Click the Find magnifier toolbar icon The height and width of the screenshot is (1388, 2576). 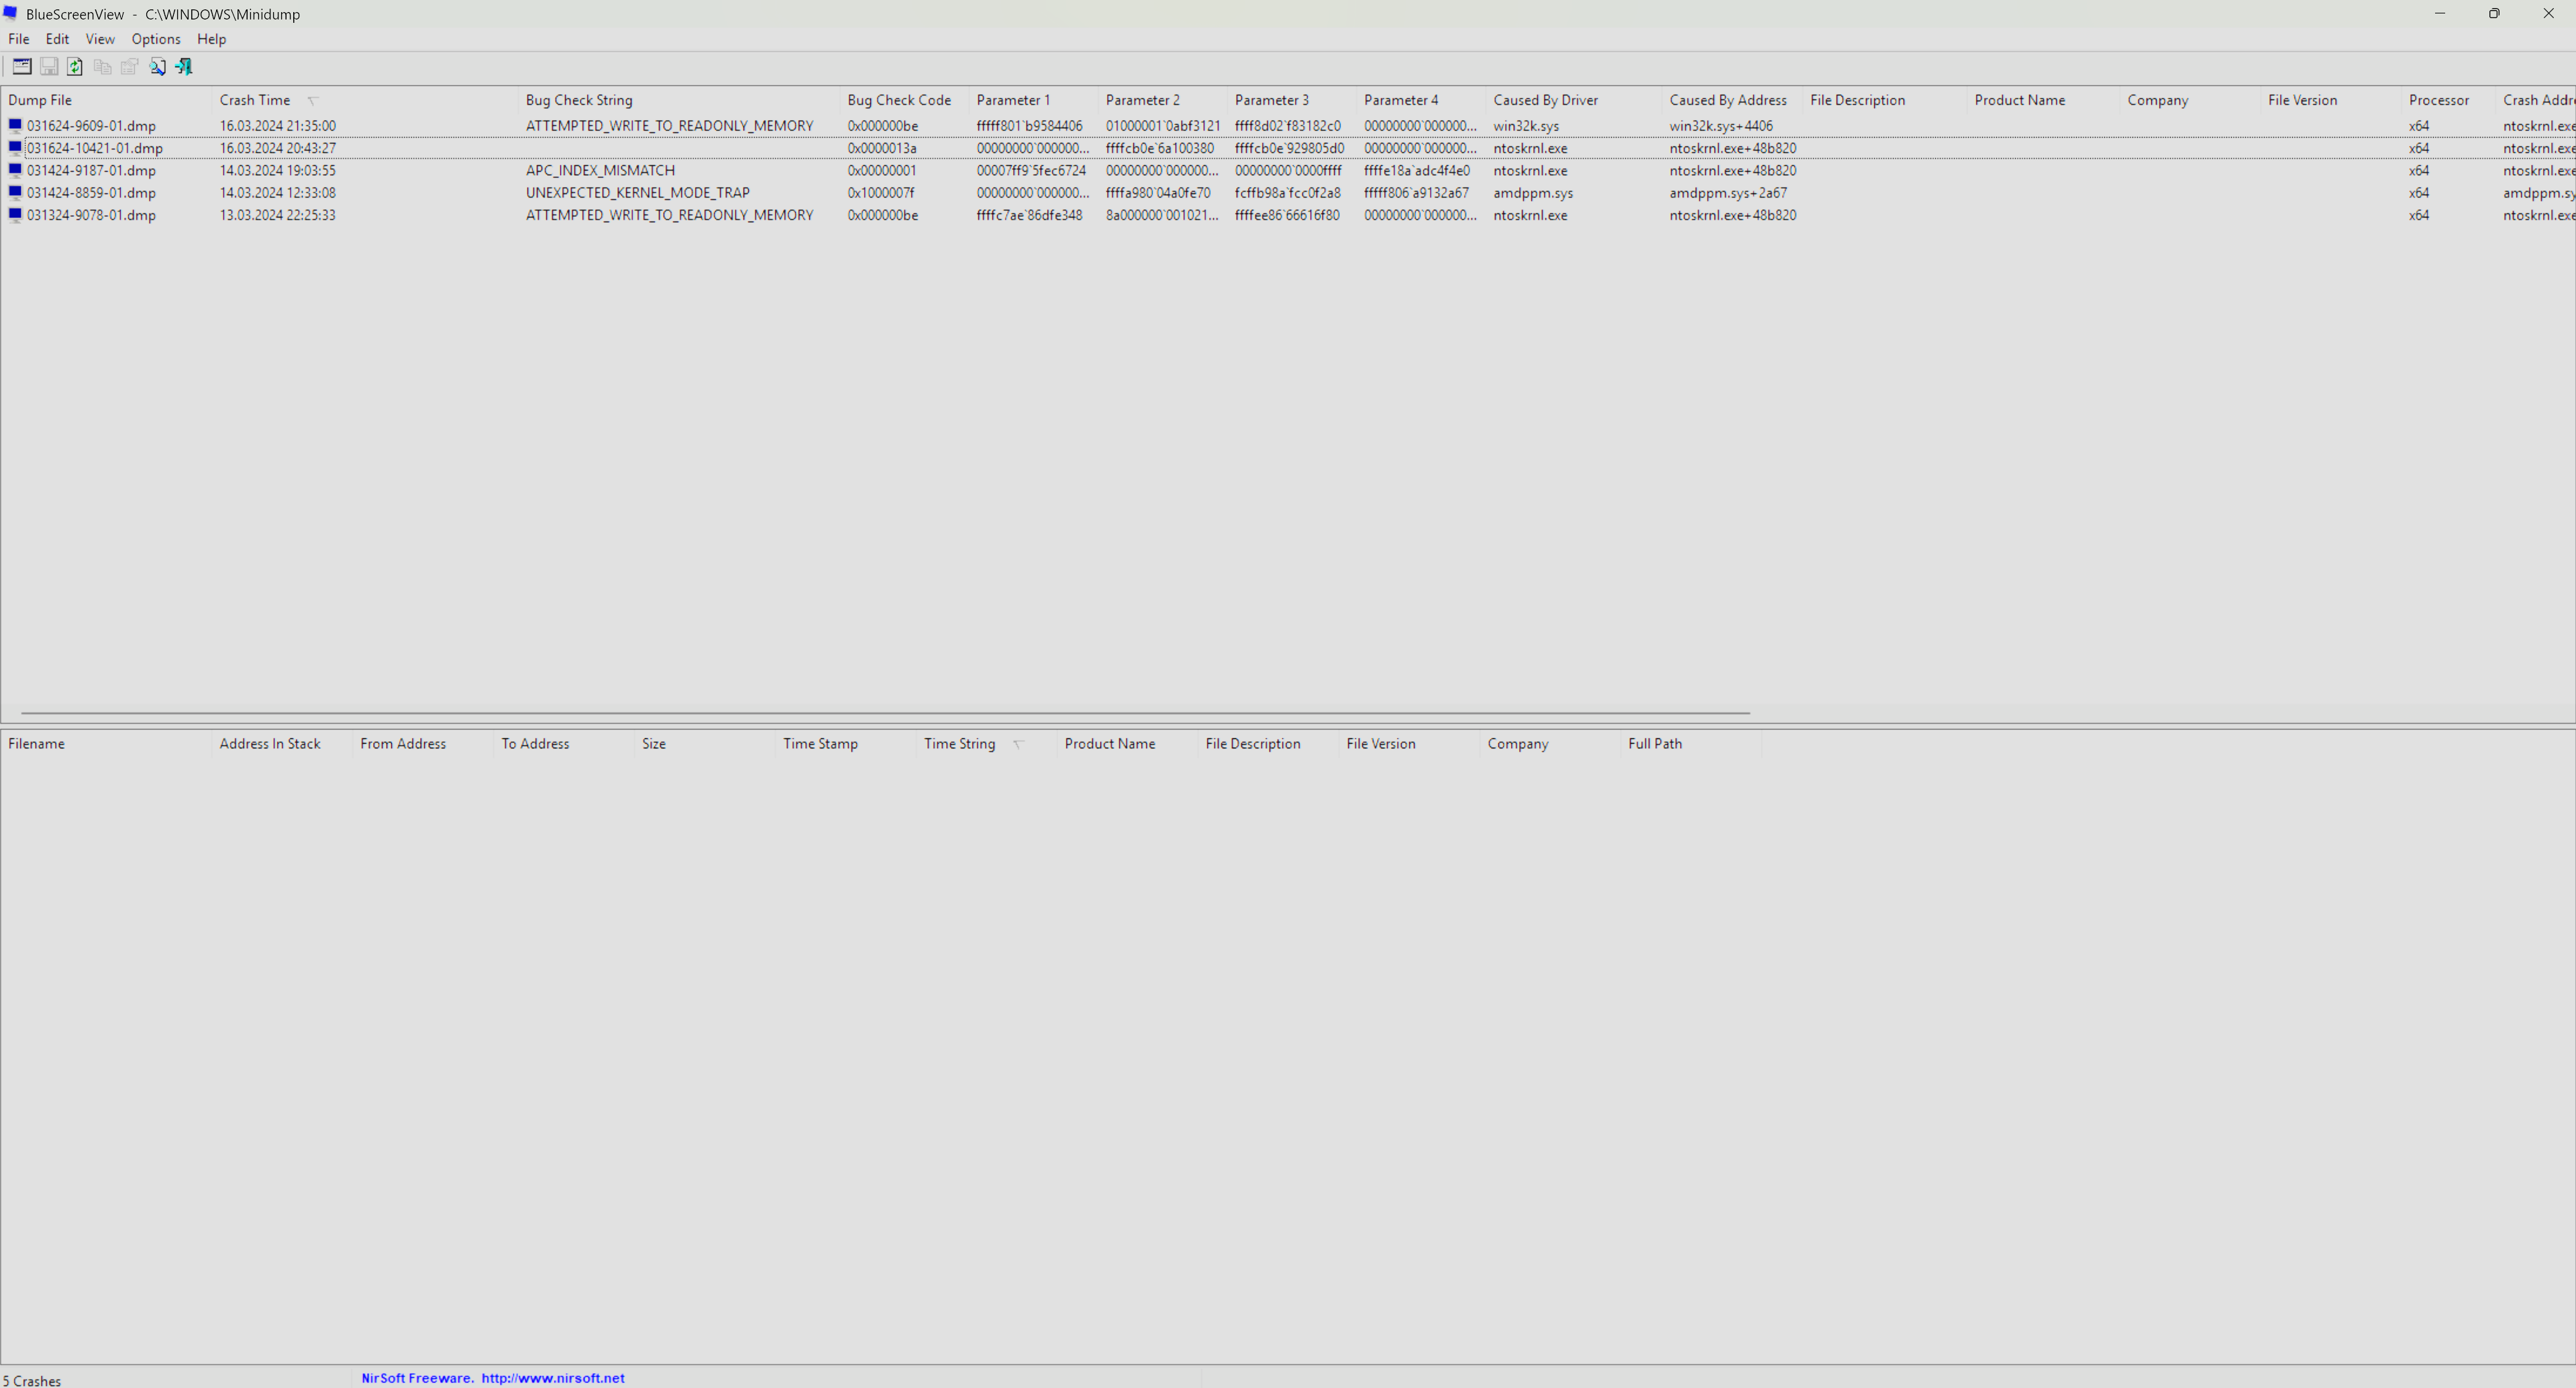pos(157,66)
